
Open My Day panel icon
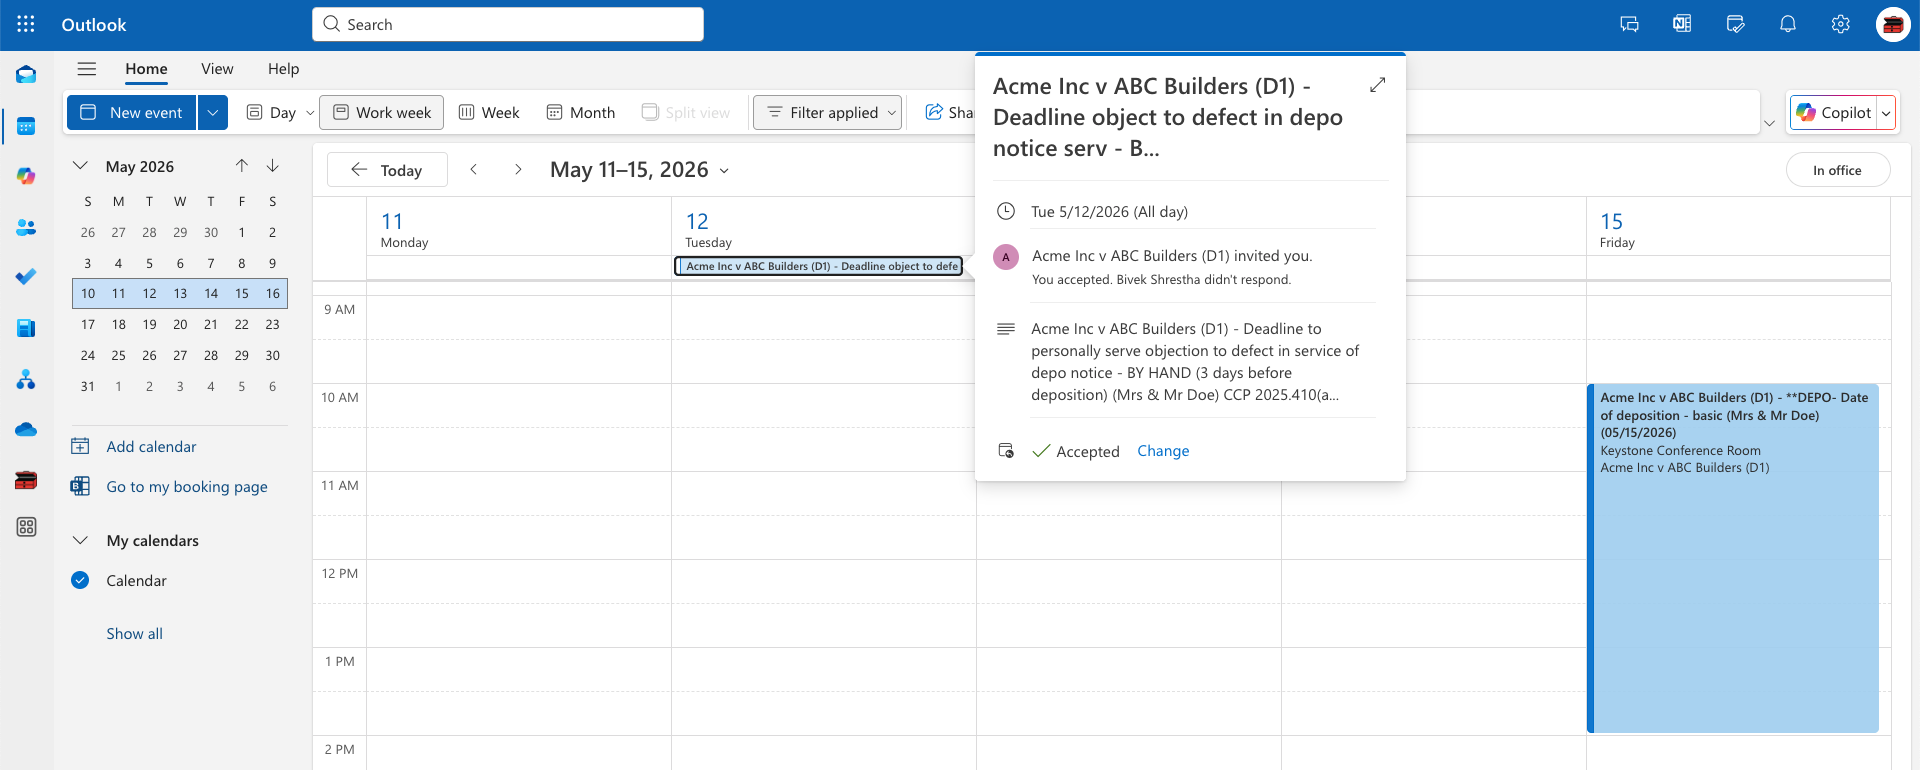1735,24
